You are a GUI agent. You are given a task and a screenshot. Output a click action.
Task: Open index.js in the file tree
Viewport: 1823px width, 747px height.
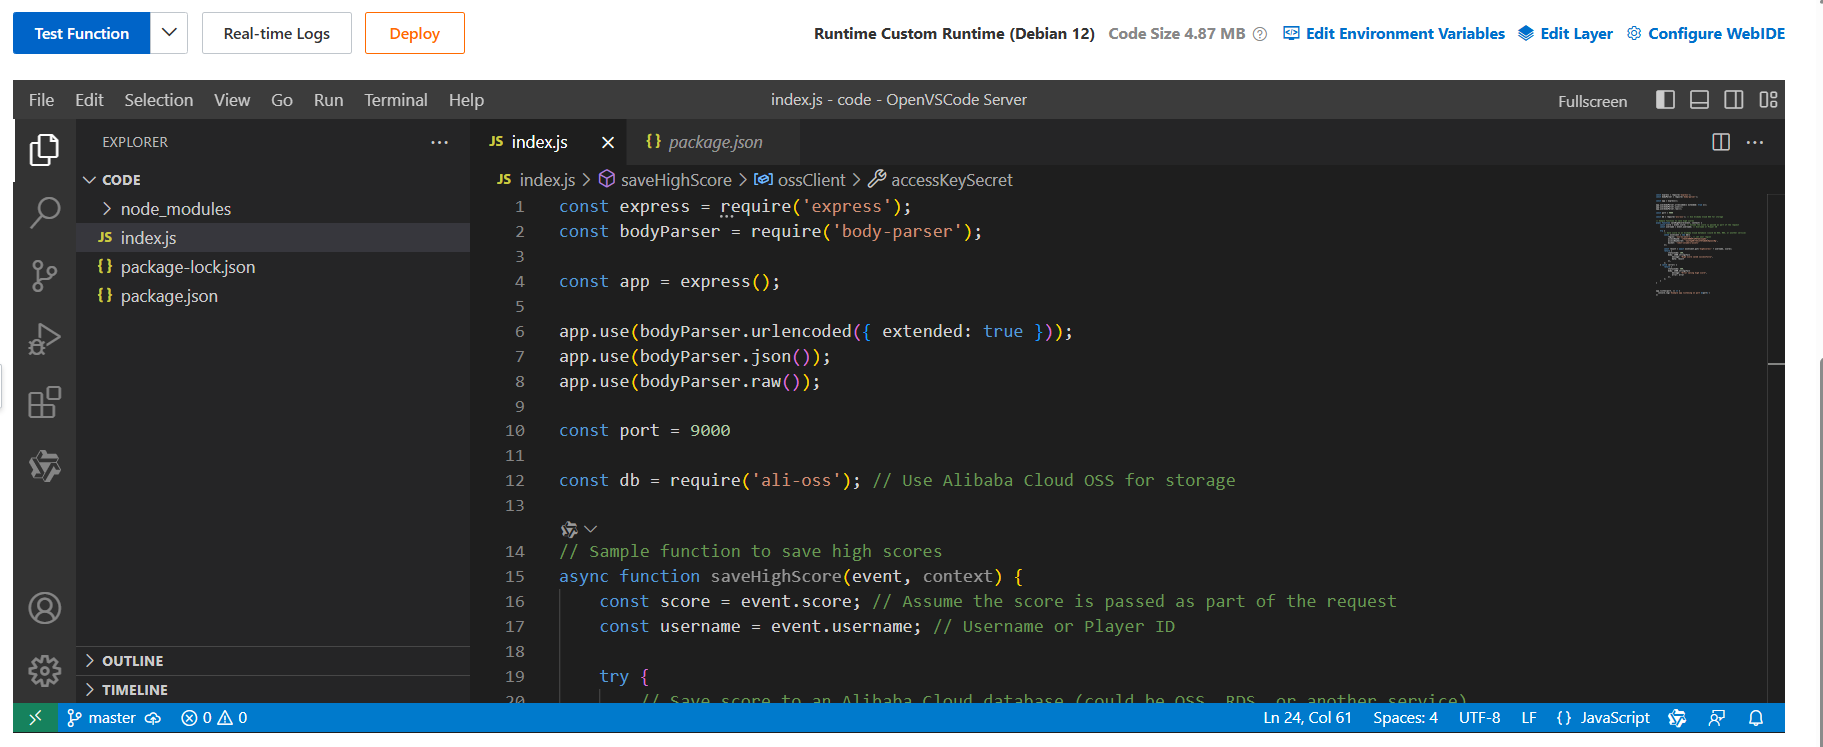pos(273,238)
